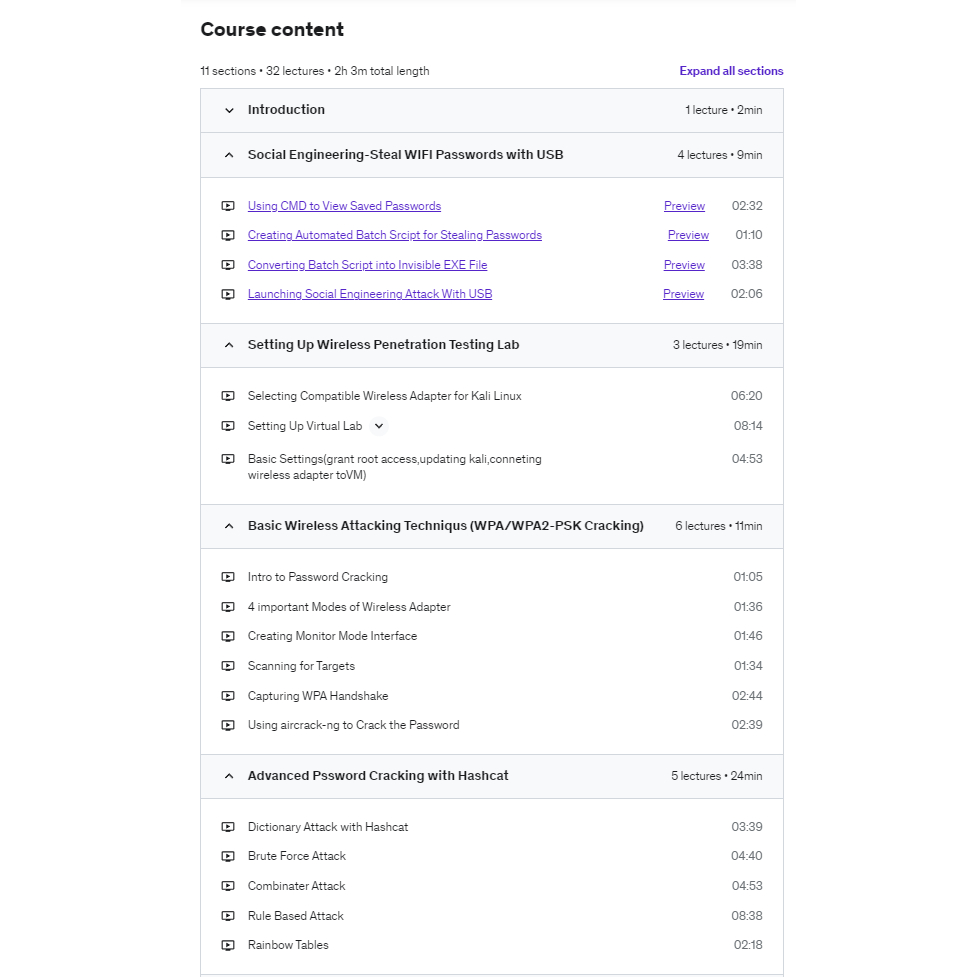The width and height of the screenshot is (977, 977).
Task: Open Launching Social Engineering Attack With USB
Action: click(x=369, y=294)
